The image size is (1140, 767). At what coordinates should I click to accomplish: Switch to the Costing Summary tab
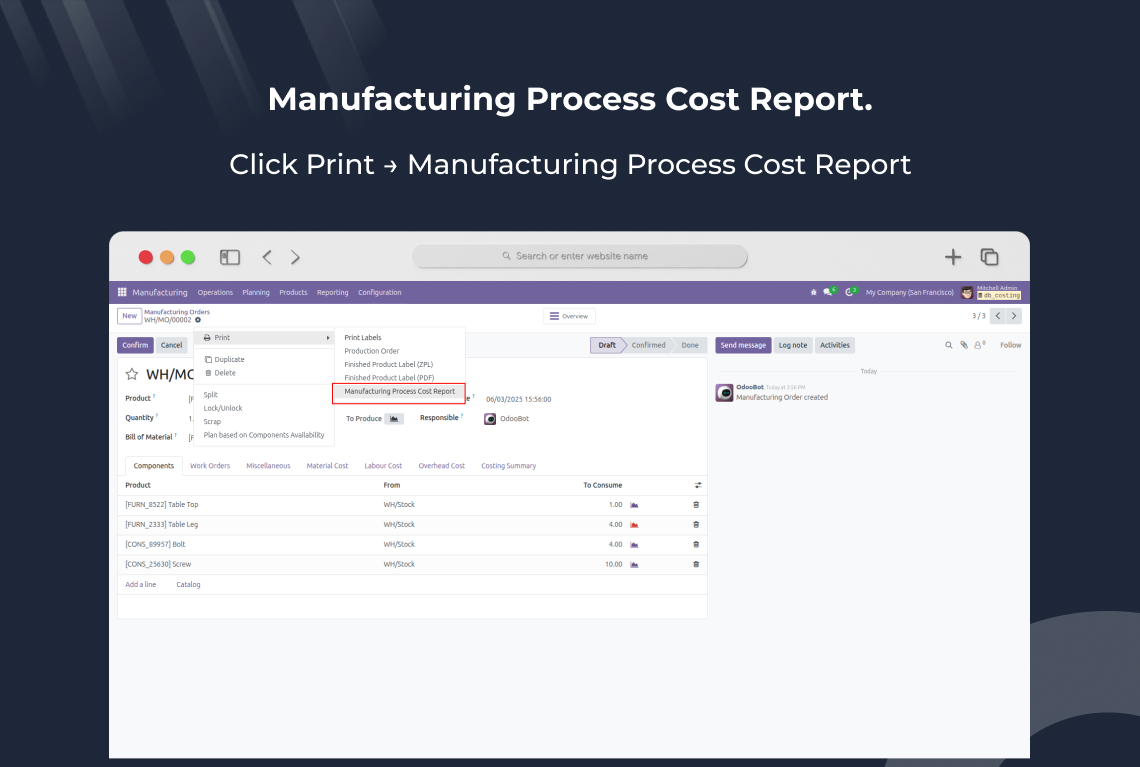(x=508, y=466)
